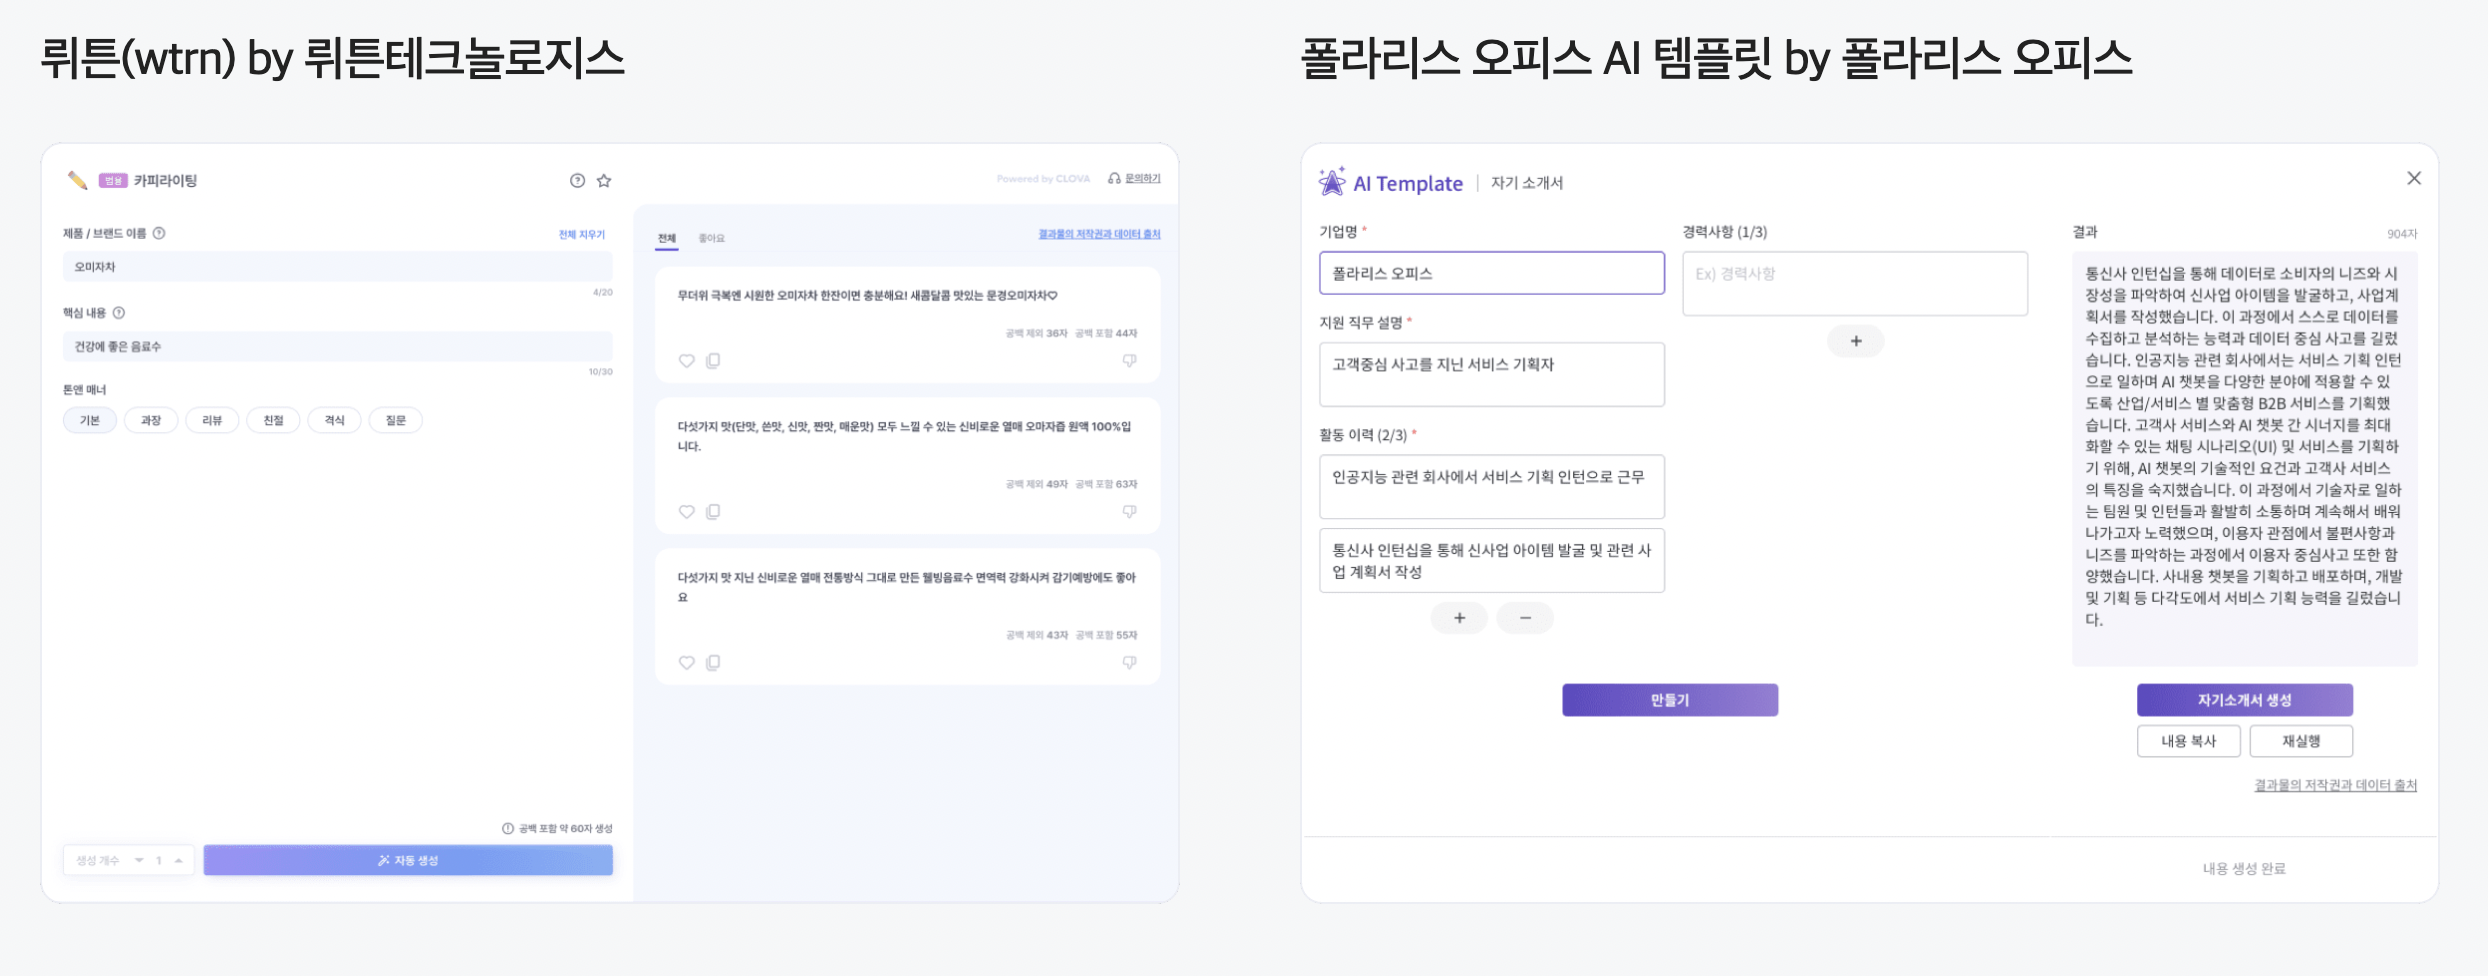Copy the 웰빙음료수 result text

(x=713, y=663)
